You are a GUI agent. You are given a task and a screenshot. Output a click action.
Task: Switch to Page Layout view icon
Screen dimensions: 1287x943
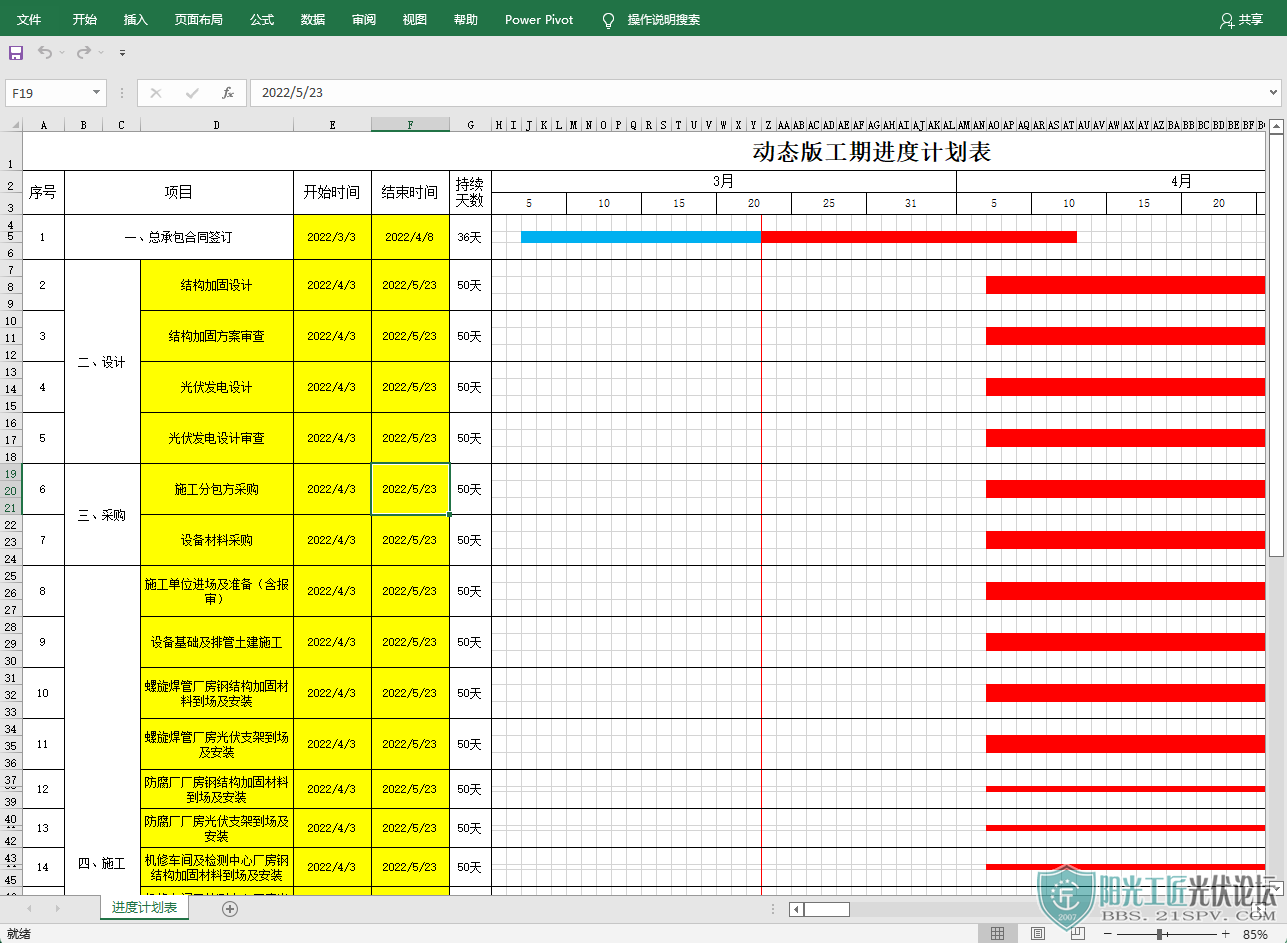(1038, 934)
